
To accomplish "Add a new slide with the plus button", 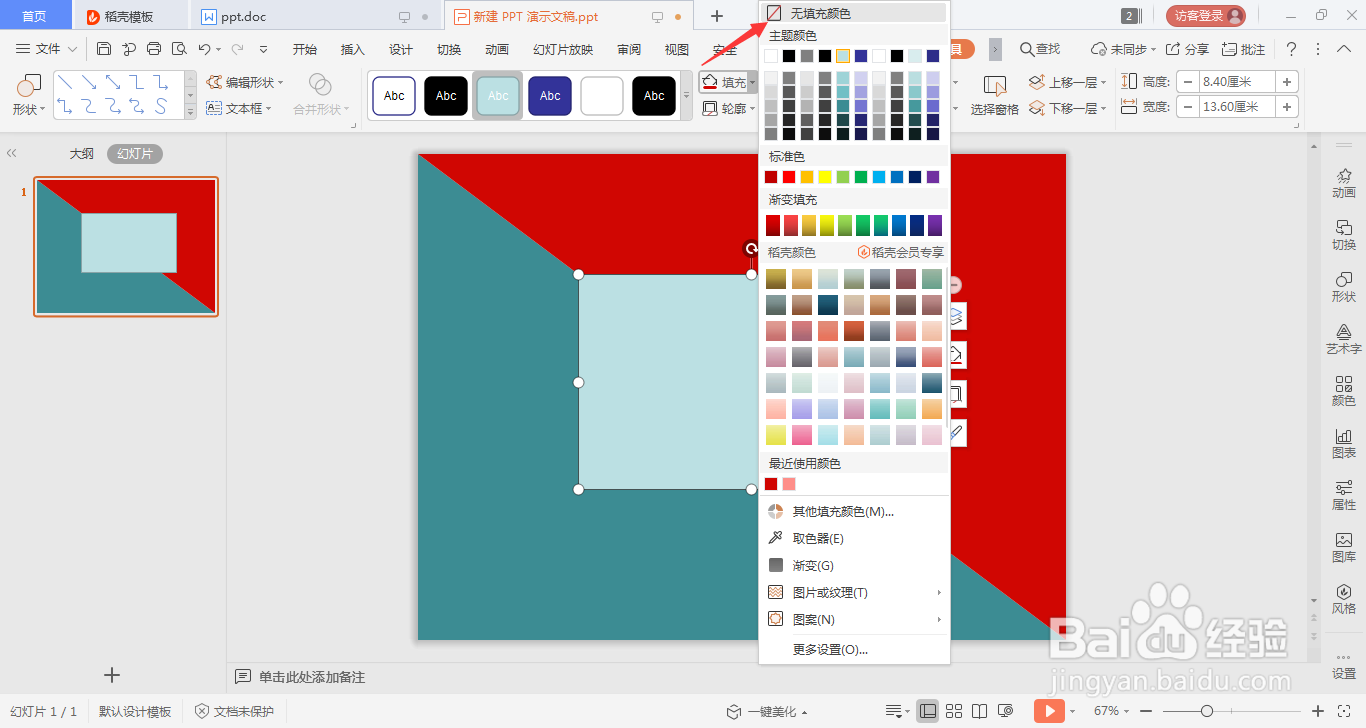I will [x=112, y=675].
